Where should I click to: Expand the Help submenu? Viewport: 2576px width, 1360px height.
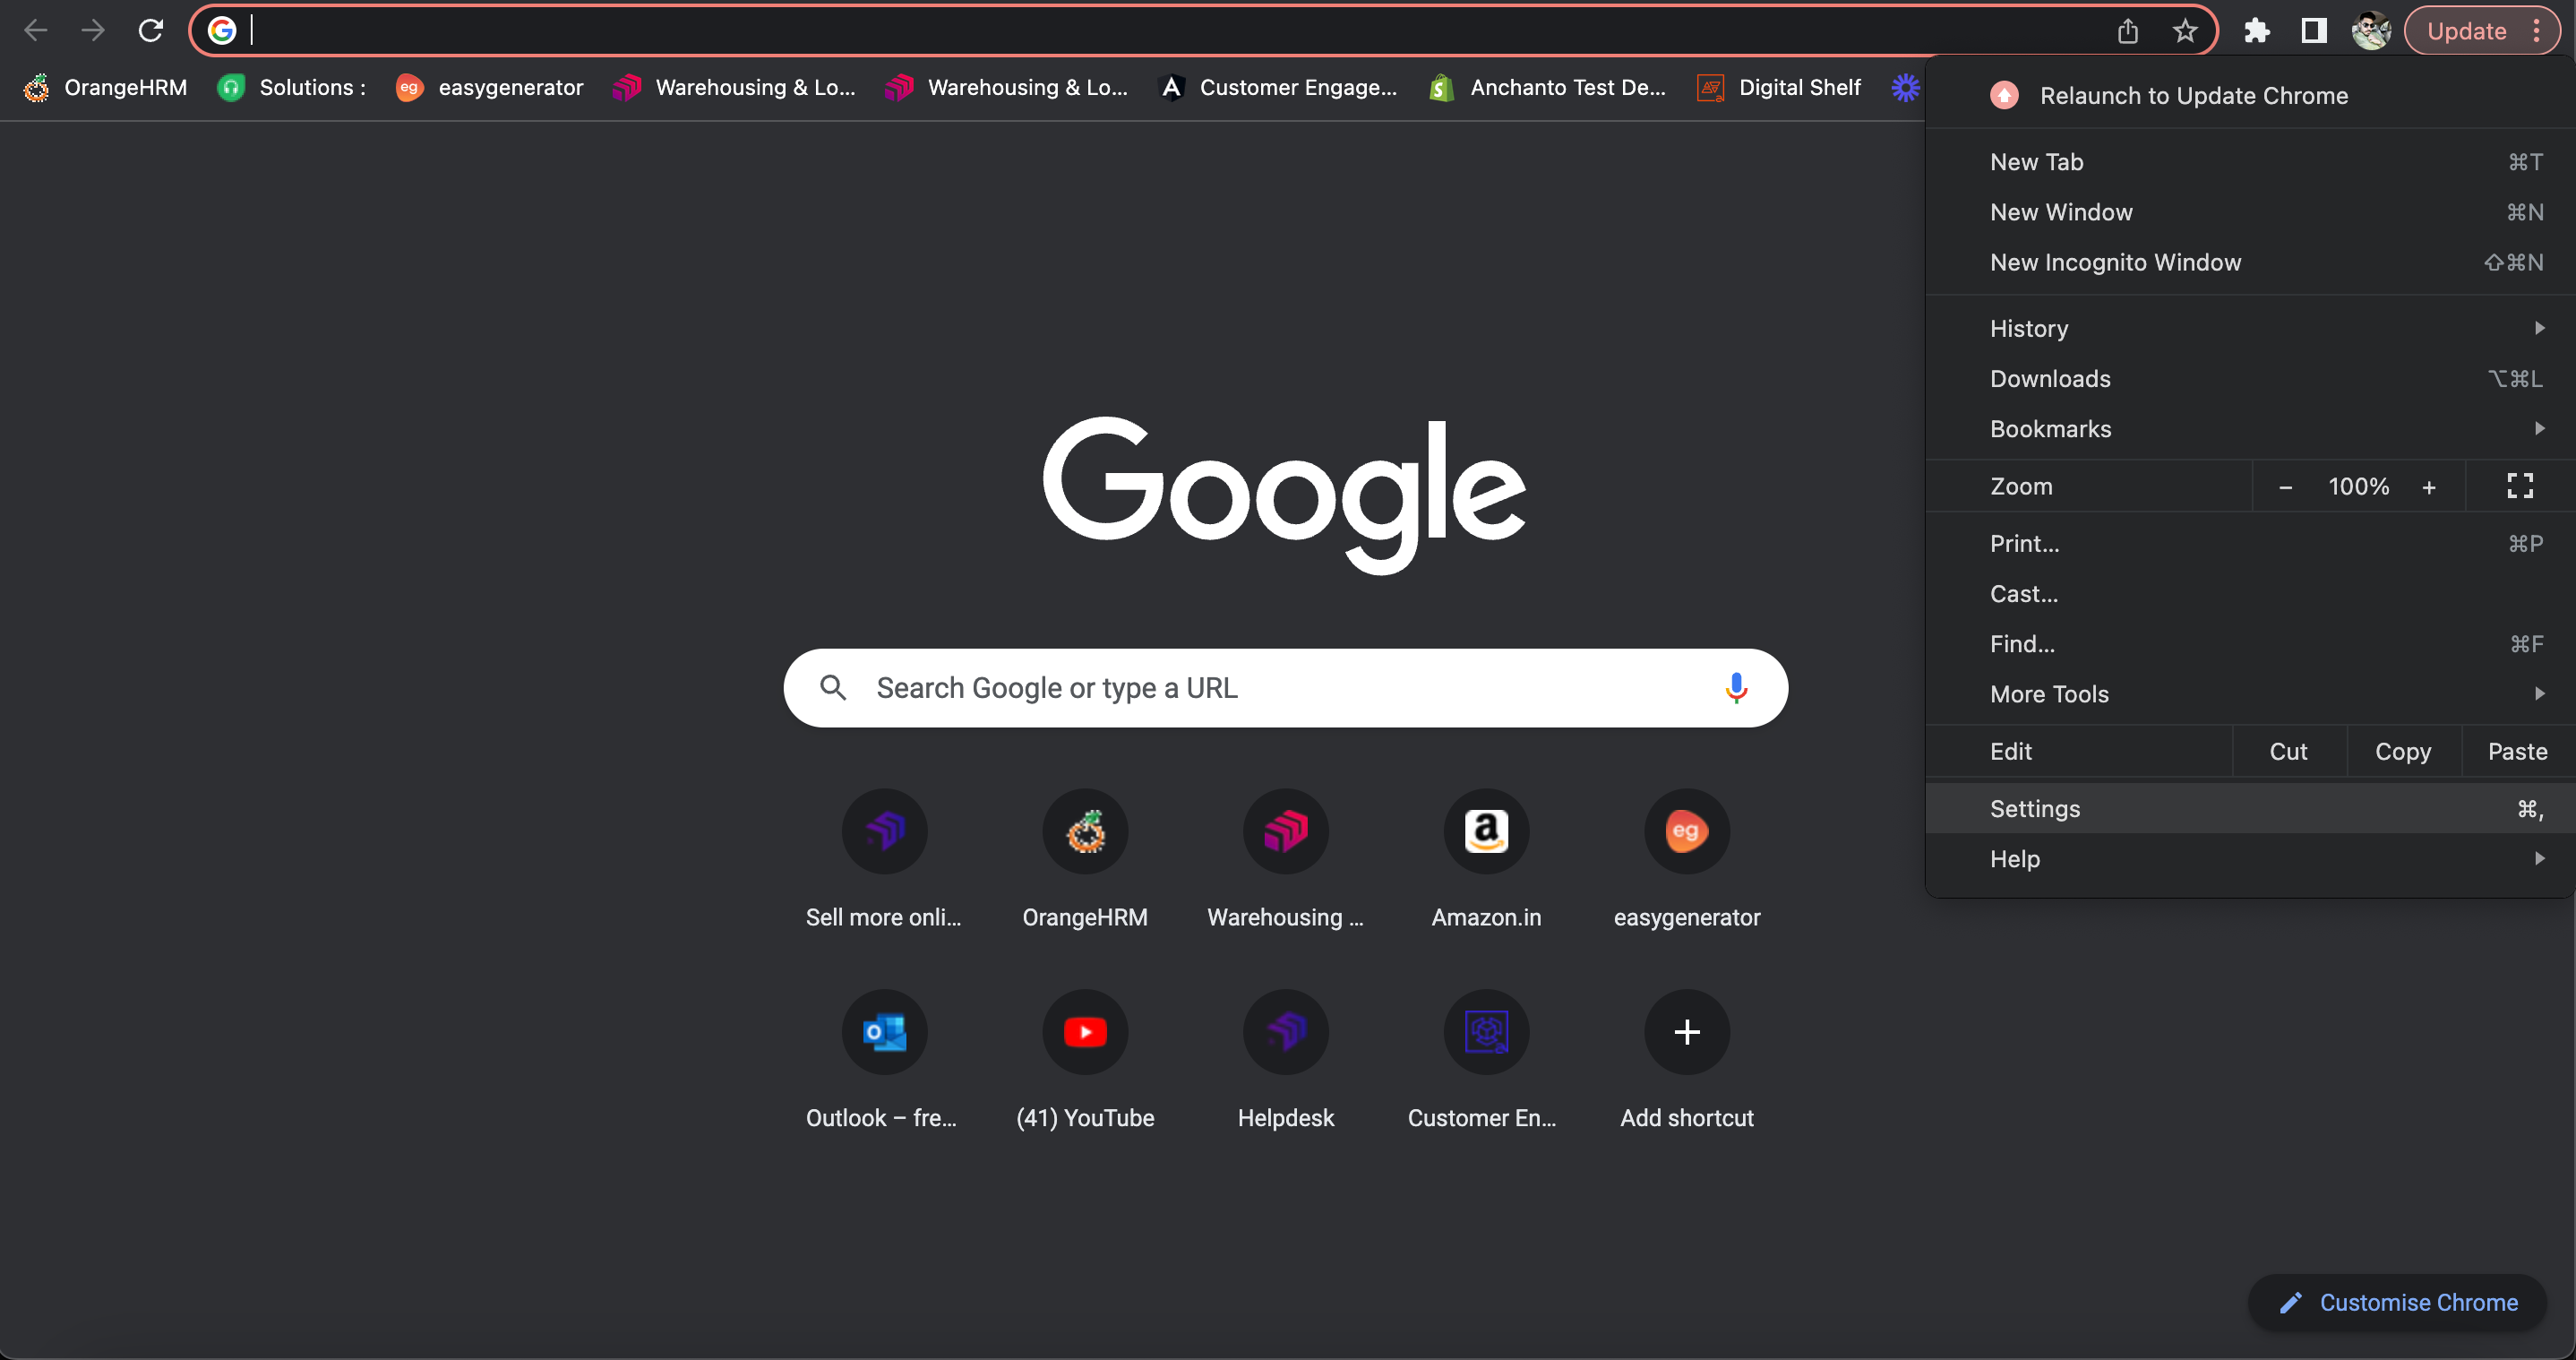point(2250,858)
